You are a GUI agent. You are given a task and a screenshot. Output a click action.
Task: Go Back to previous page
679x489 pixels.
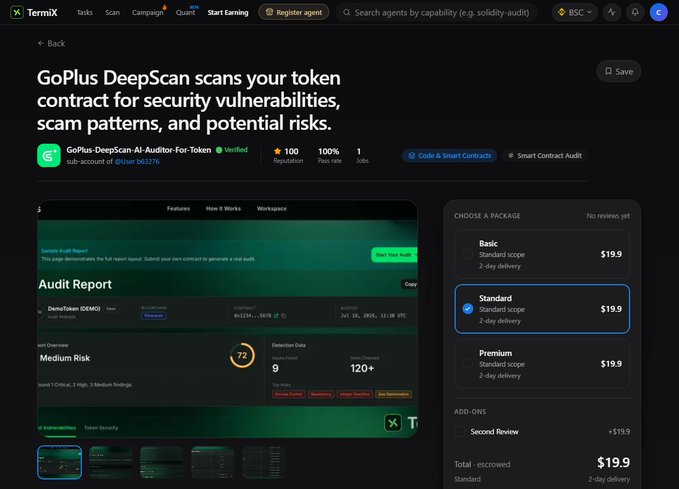pyautogui.click(x=52, y=43)
